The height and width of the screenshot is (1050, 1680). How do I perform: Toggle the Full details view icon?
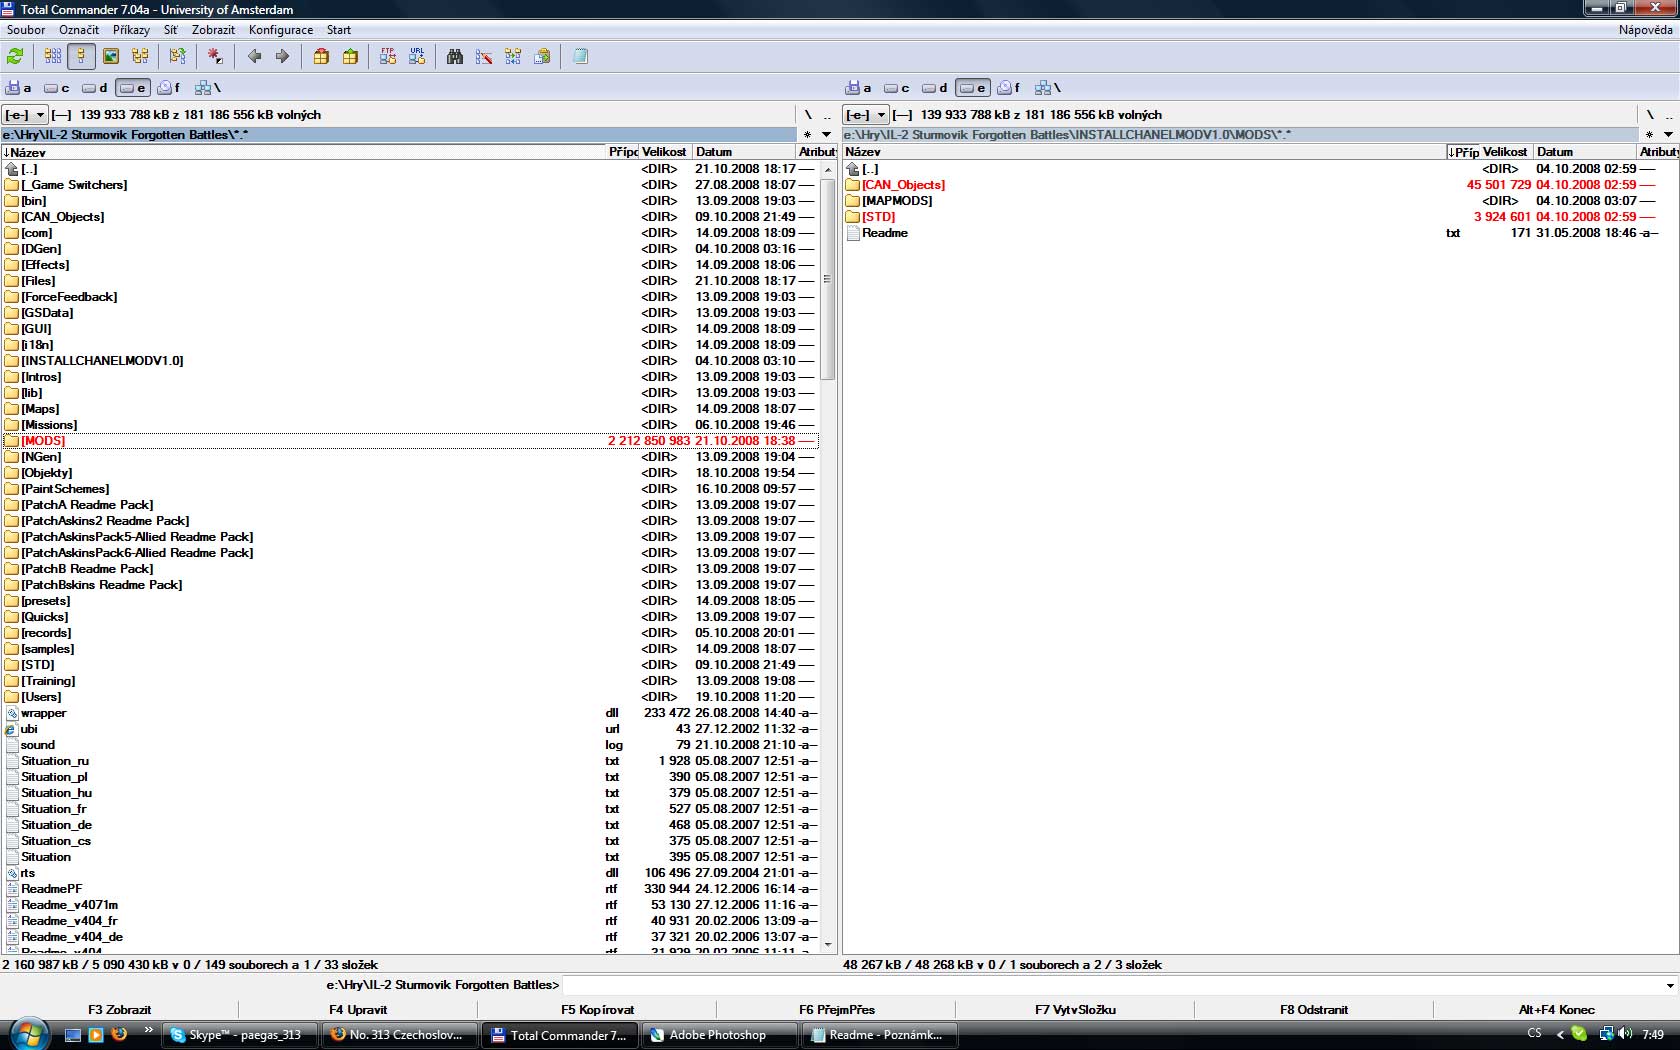click(x=82, y=57)
